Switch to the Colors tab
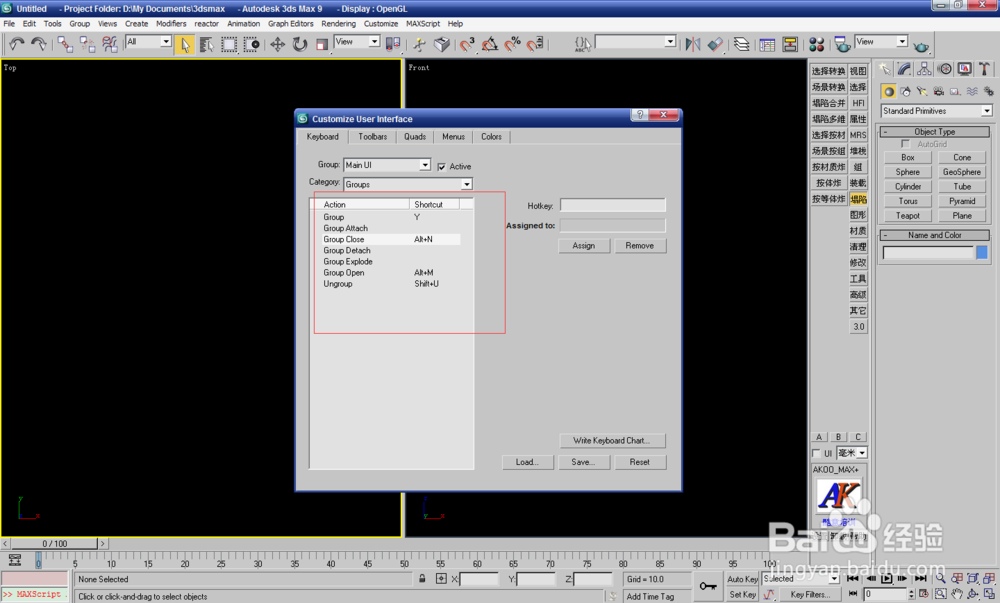 coord(491,136)
